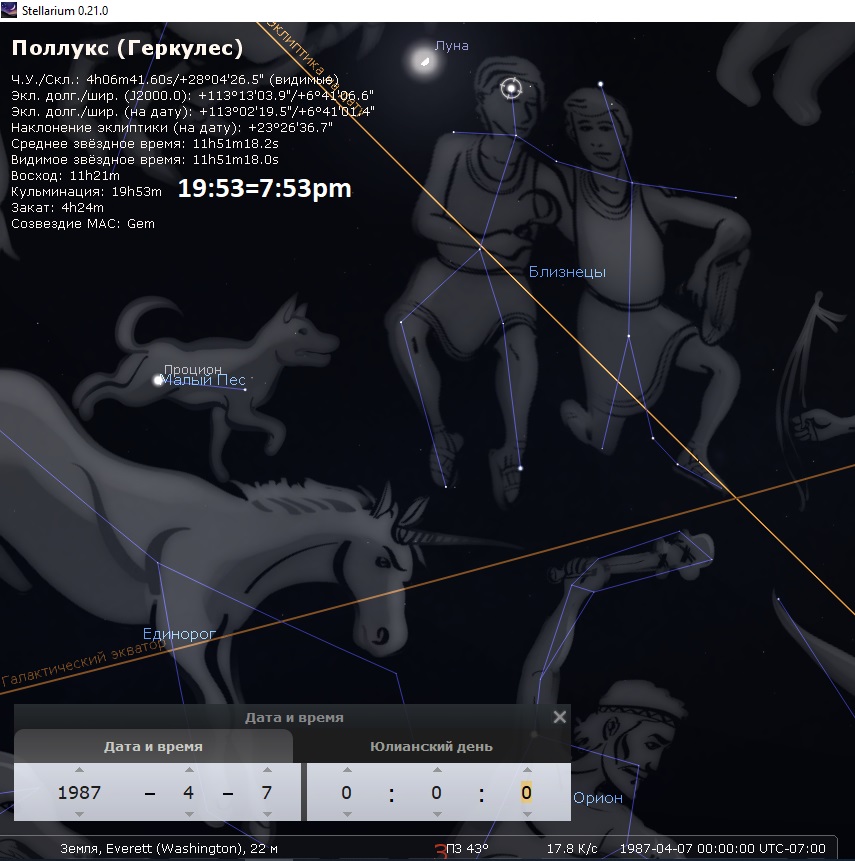Click the Видимое звёздное время line
Screen dimensions: 855x861
pos(145,160)
